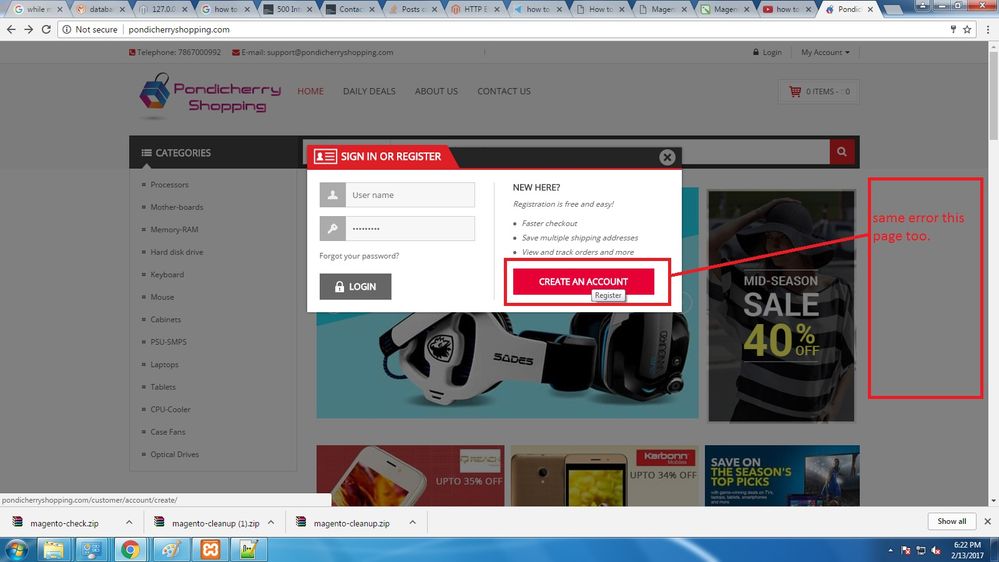Screen dimensions: 999x562
Task: Click the search magnifier button
Action: click(x=843, y=152)
